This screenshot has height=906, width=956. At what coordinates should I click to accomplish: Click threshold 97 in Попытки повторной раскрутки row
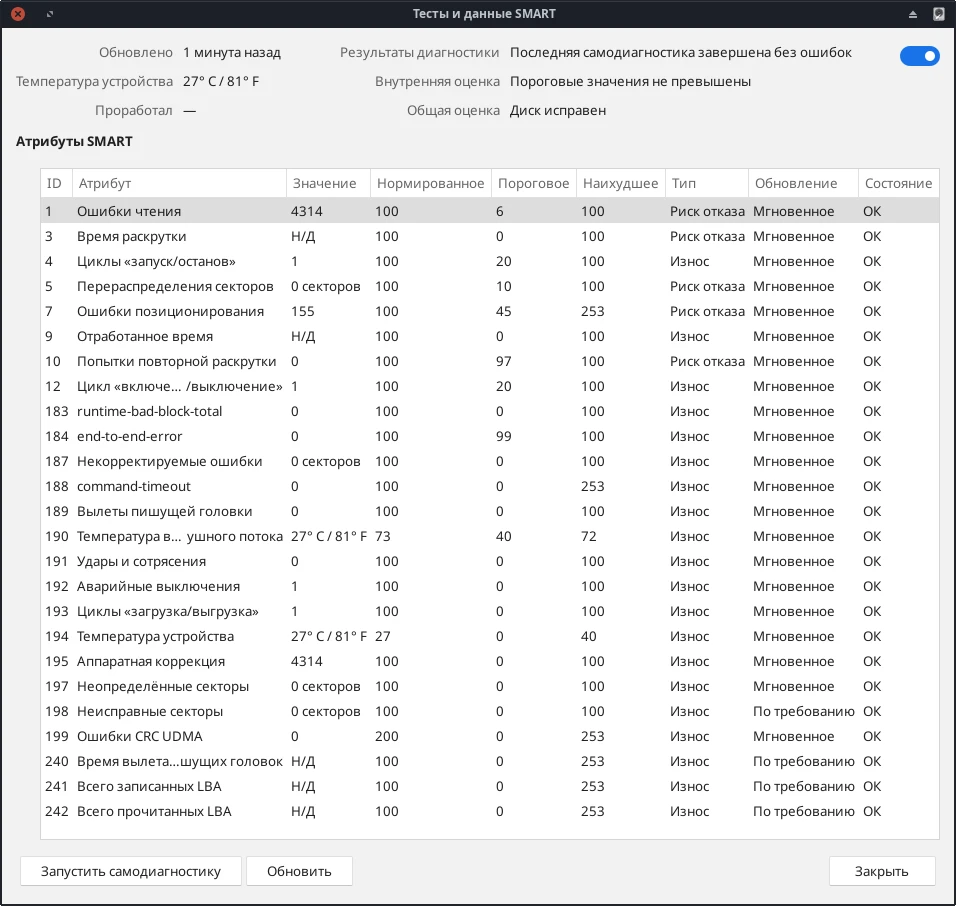click(x=504, y=361)
